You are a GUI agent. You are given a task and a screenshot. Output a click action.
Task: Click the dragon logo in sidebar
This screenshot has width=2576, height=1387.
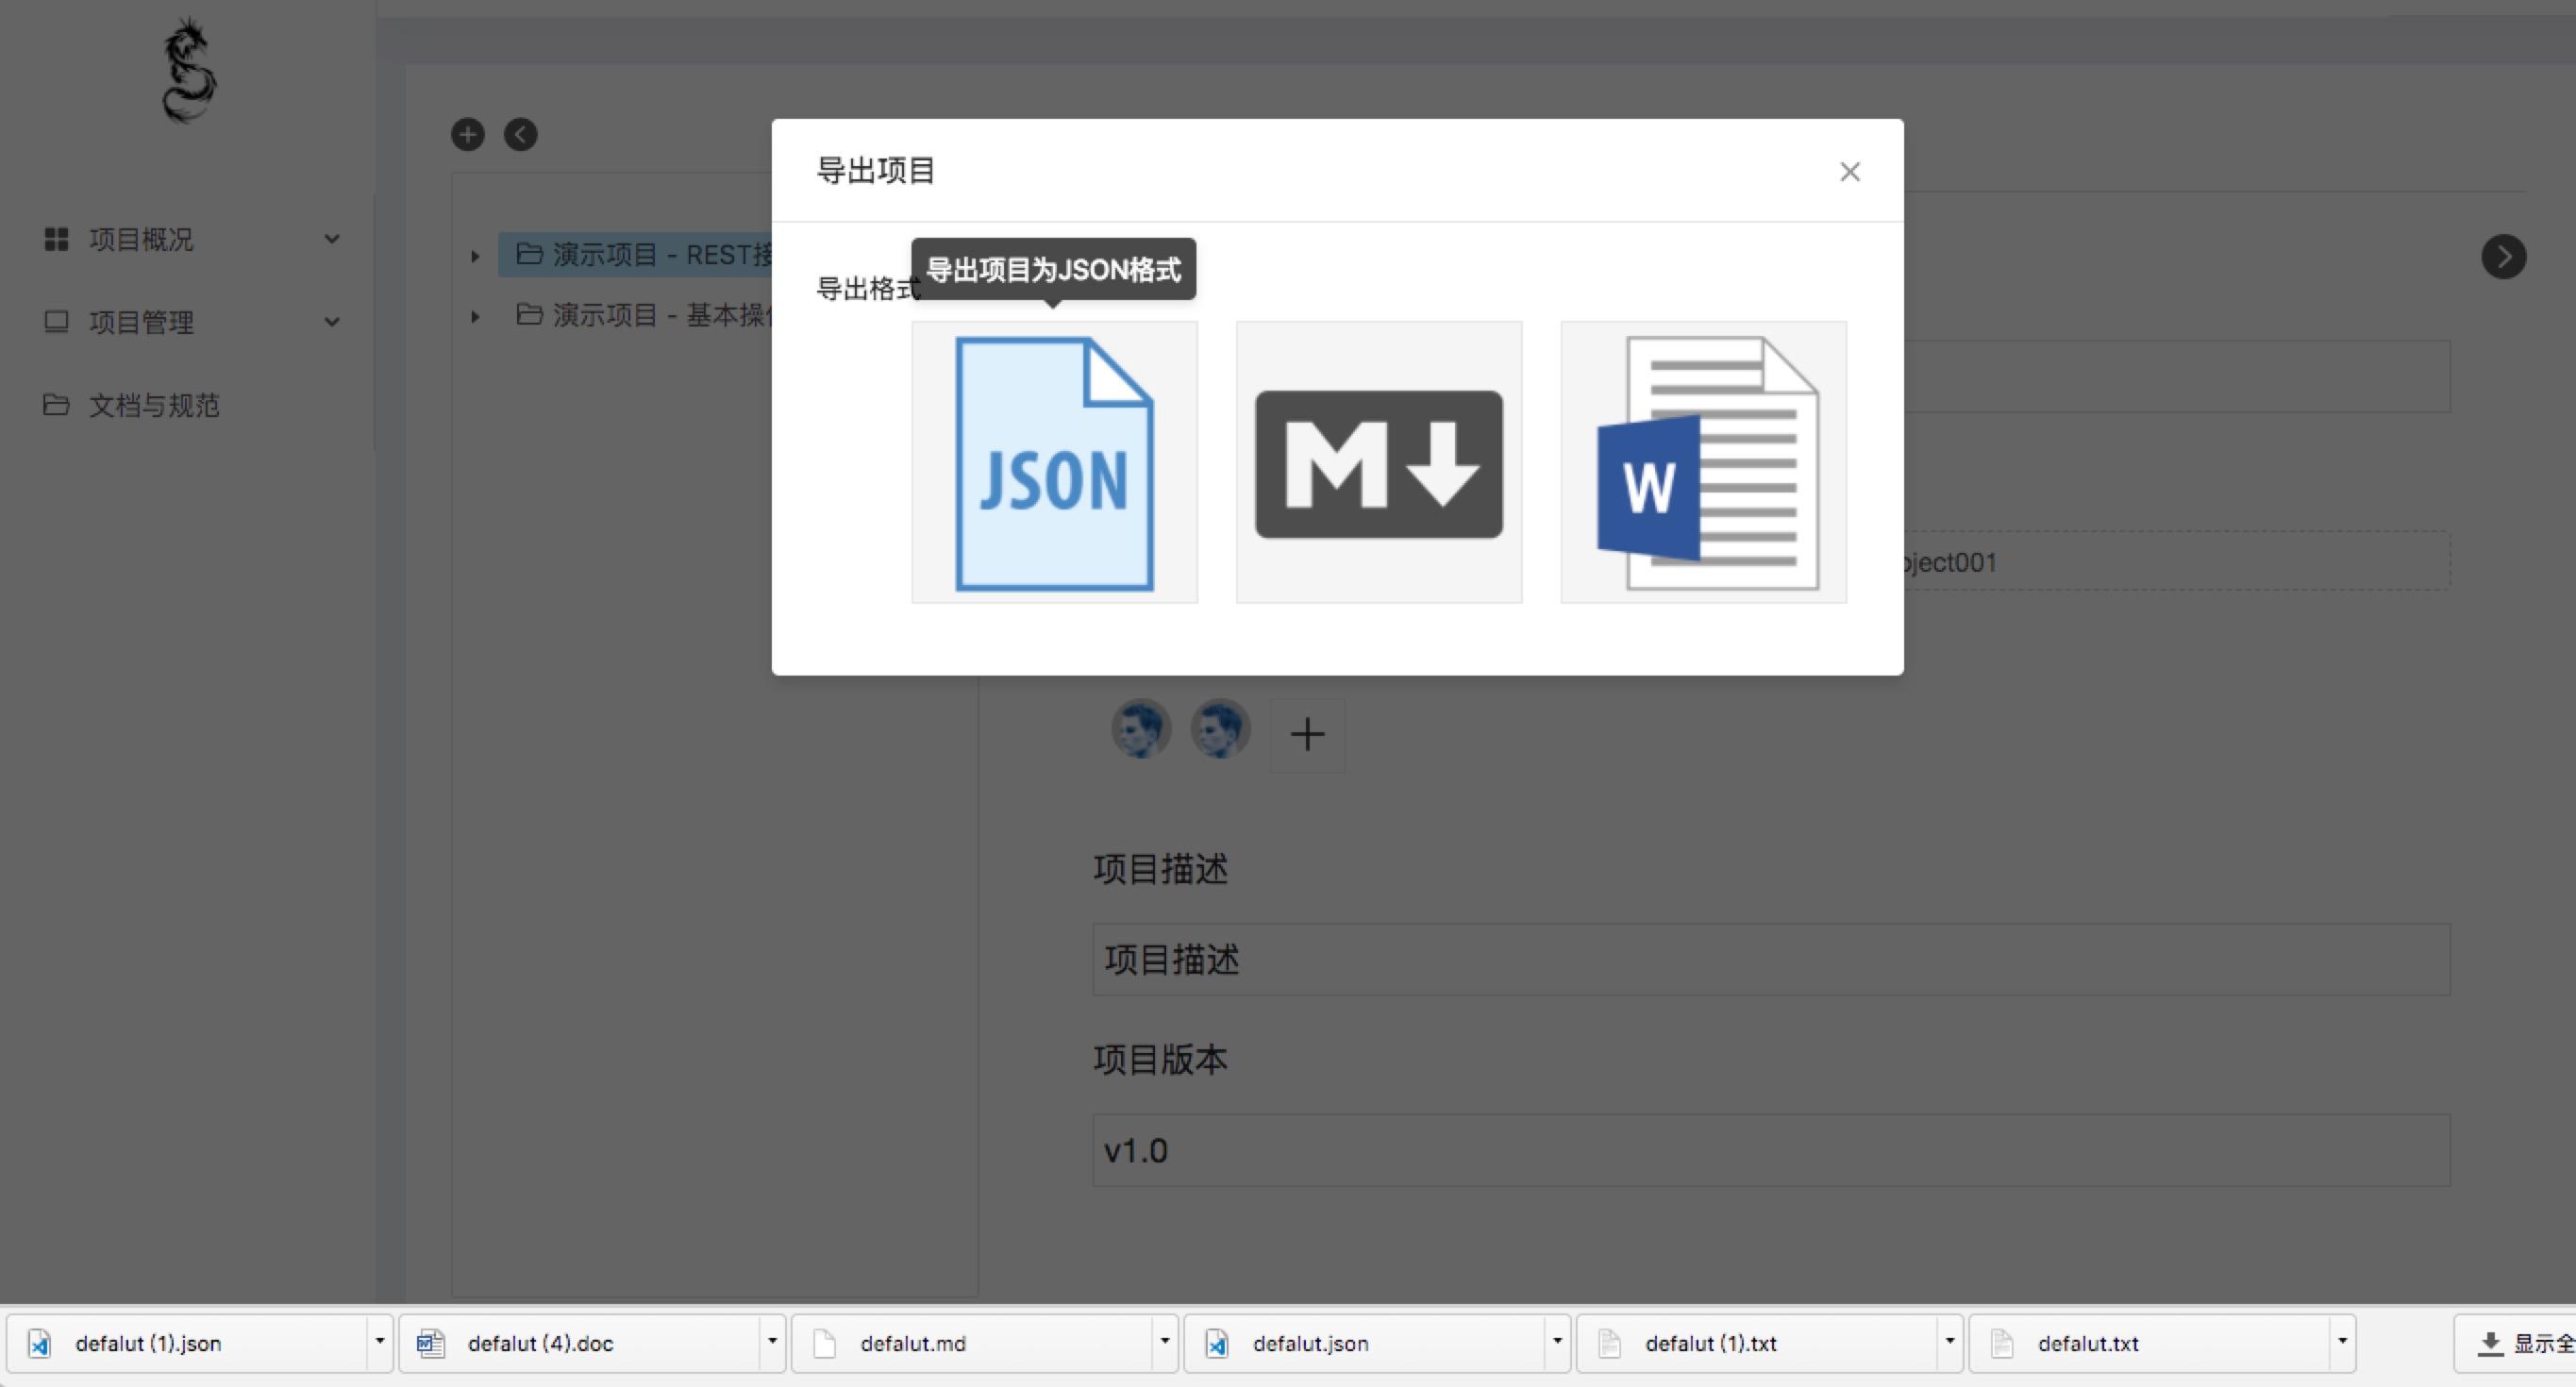[x=189, y=70]
